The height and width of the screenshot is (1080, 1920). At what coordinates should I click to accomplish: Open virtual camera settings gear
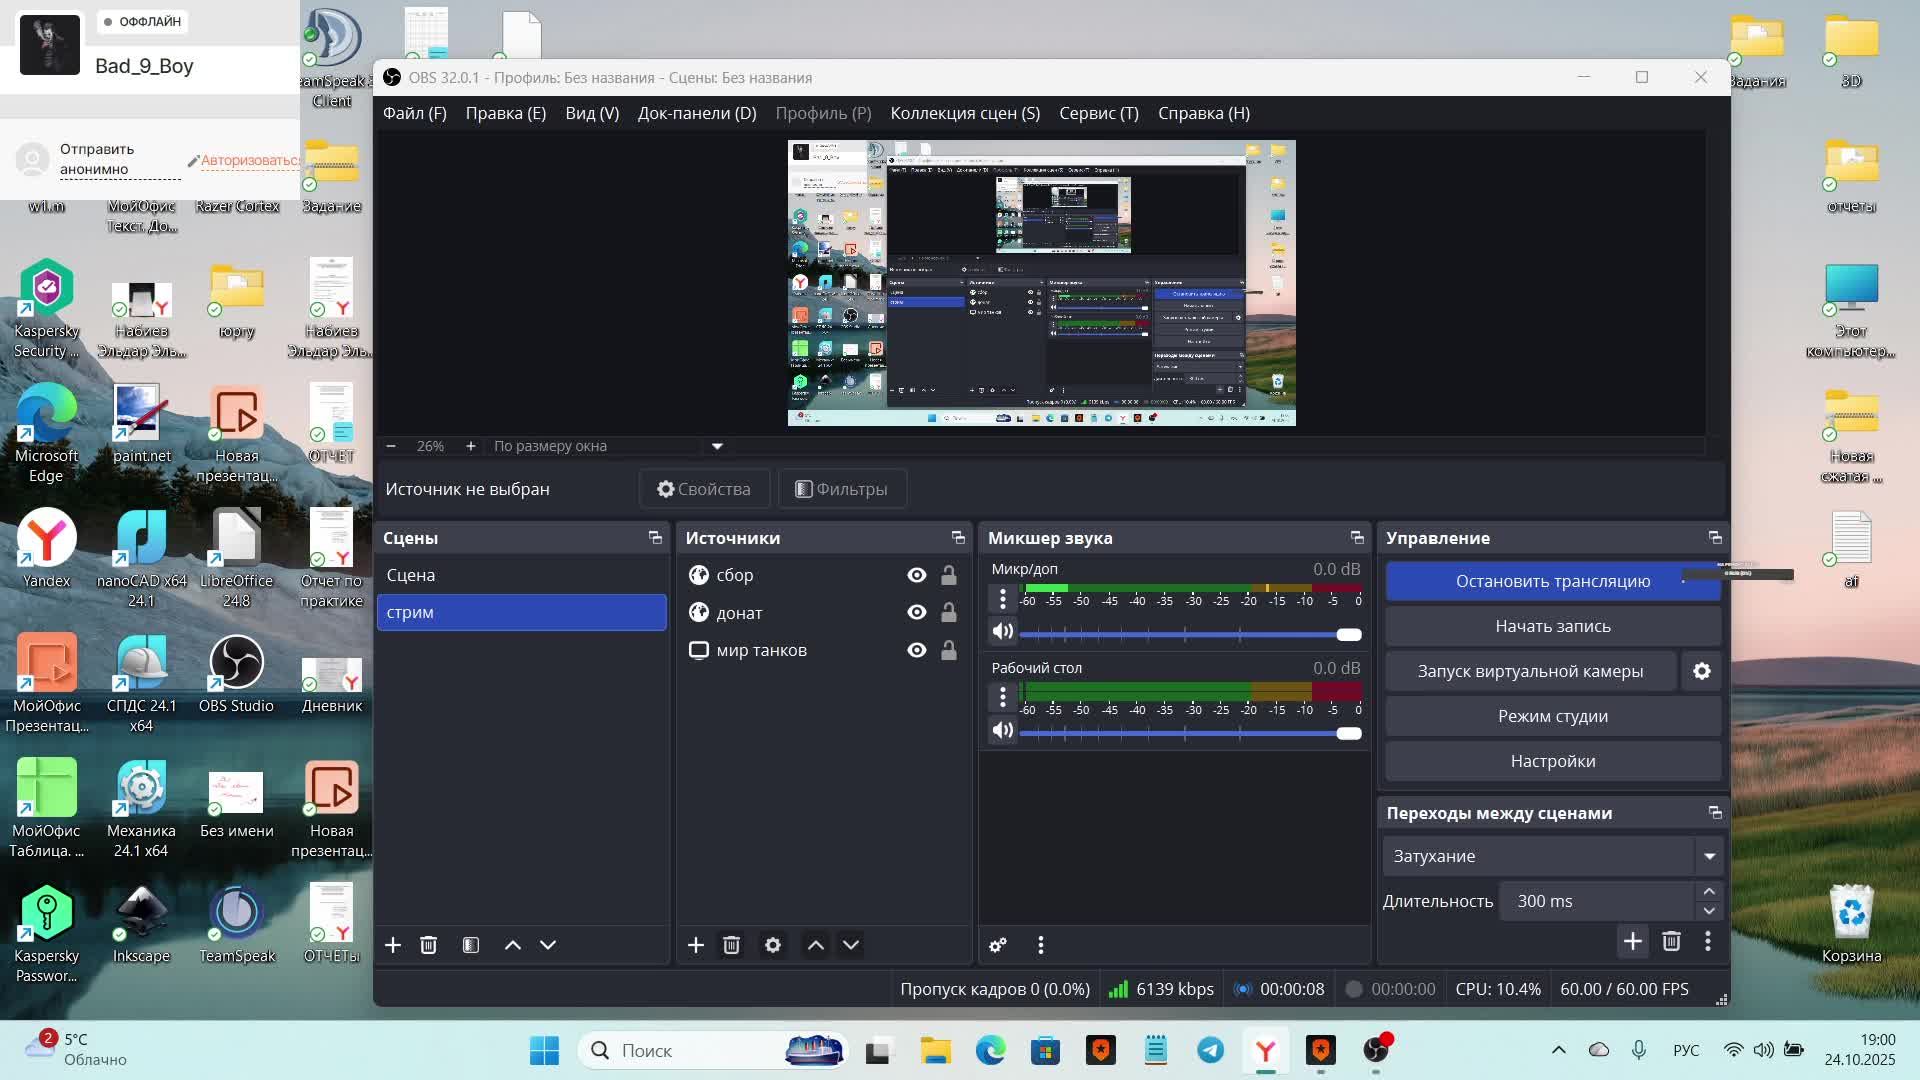[1702, 671]
